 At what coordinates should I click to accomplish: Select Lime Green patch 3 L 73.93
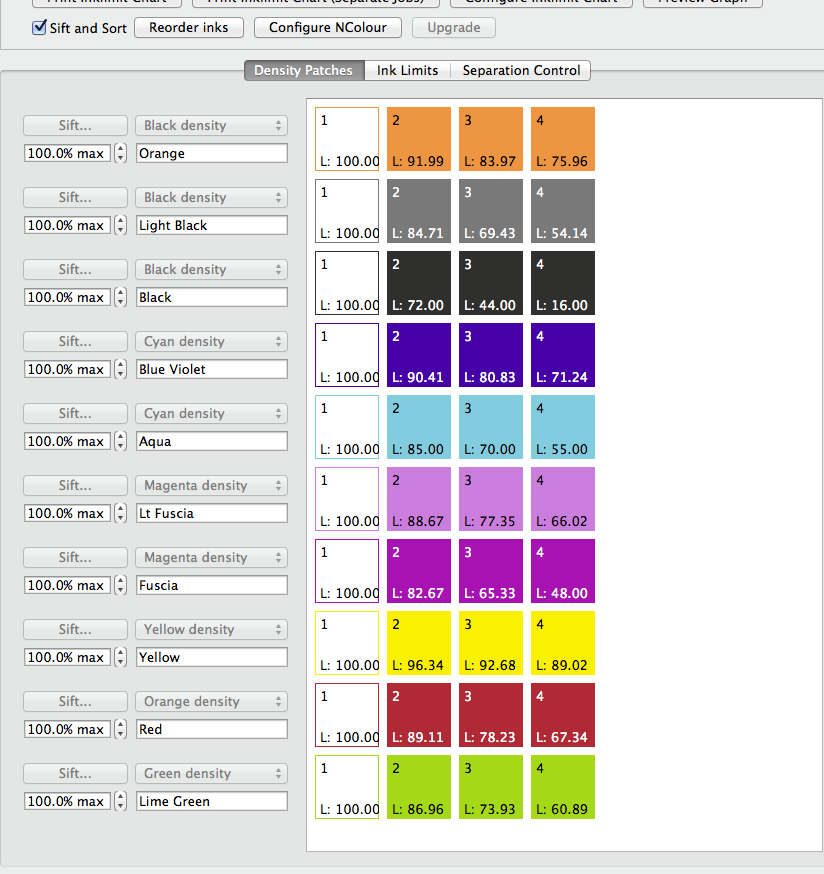click(x=491, y=786)
